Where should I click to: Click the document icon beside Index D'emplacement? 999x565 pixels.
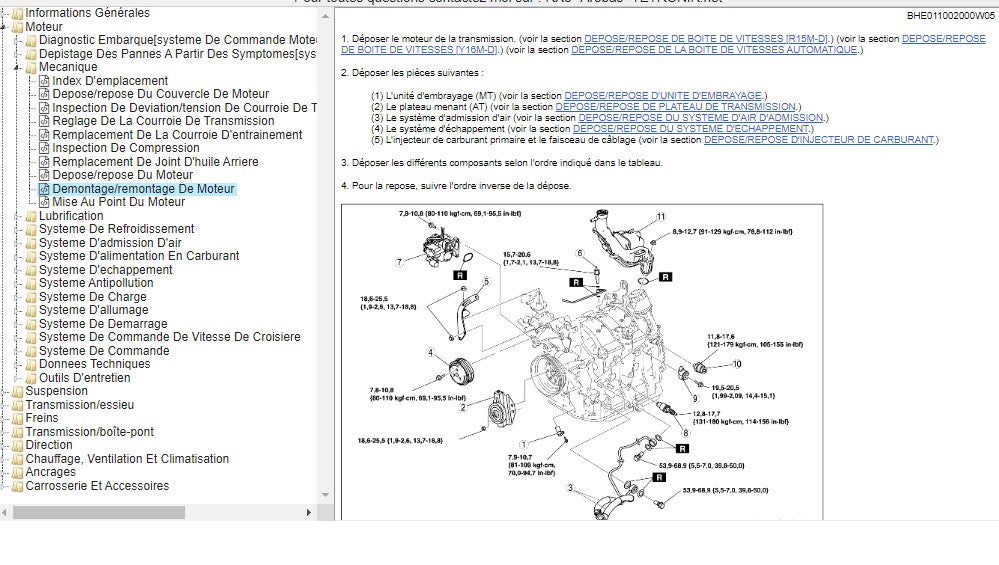(44, 81)
